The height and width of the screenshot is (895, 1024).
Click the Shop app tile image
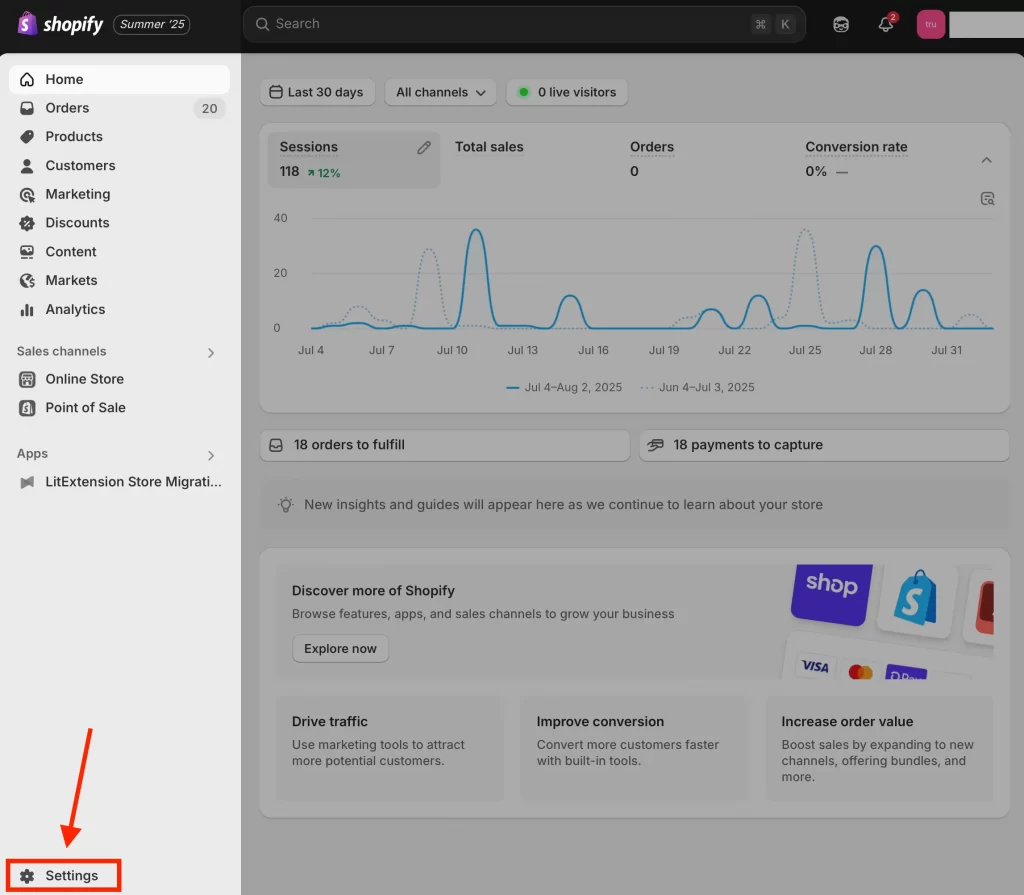pos(831,593)
